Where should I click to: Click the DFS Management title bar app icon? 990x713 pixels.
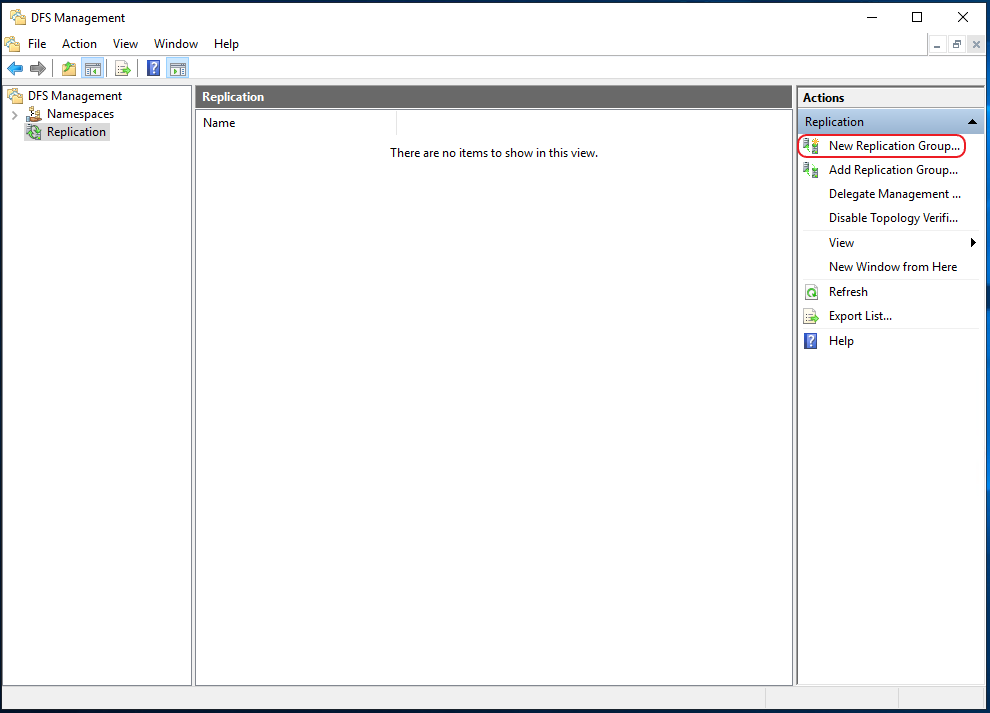[x=18, y=17]
